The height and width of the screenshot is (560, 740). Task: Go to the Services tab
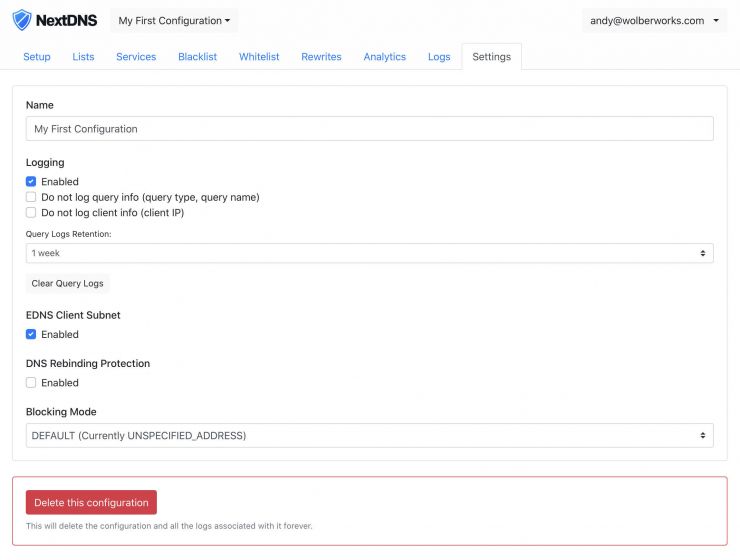point(136,57)
